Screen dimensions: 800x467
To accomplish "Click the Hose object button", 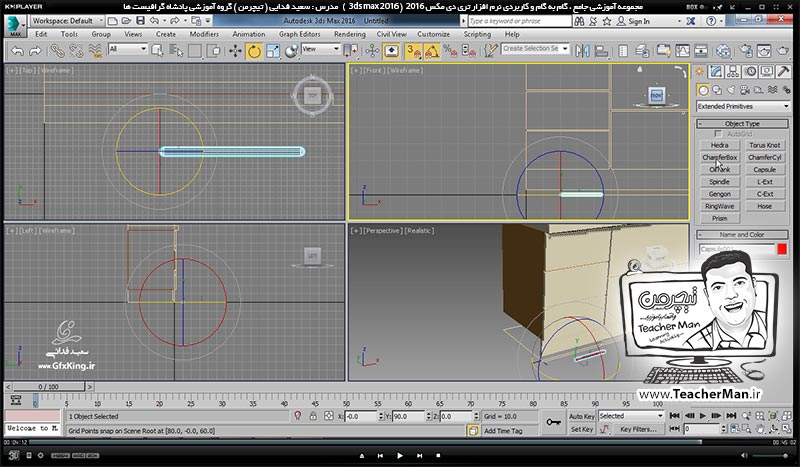I will point(764,206).
